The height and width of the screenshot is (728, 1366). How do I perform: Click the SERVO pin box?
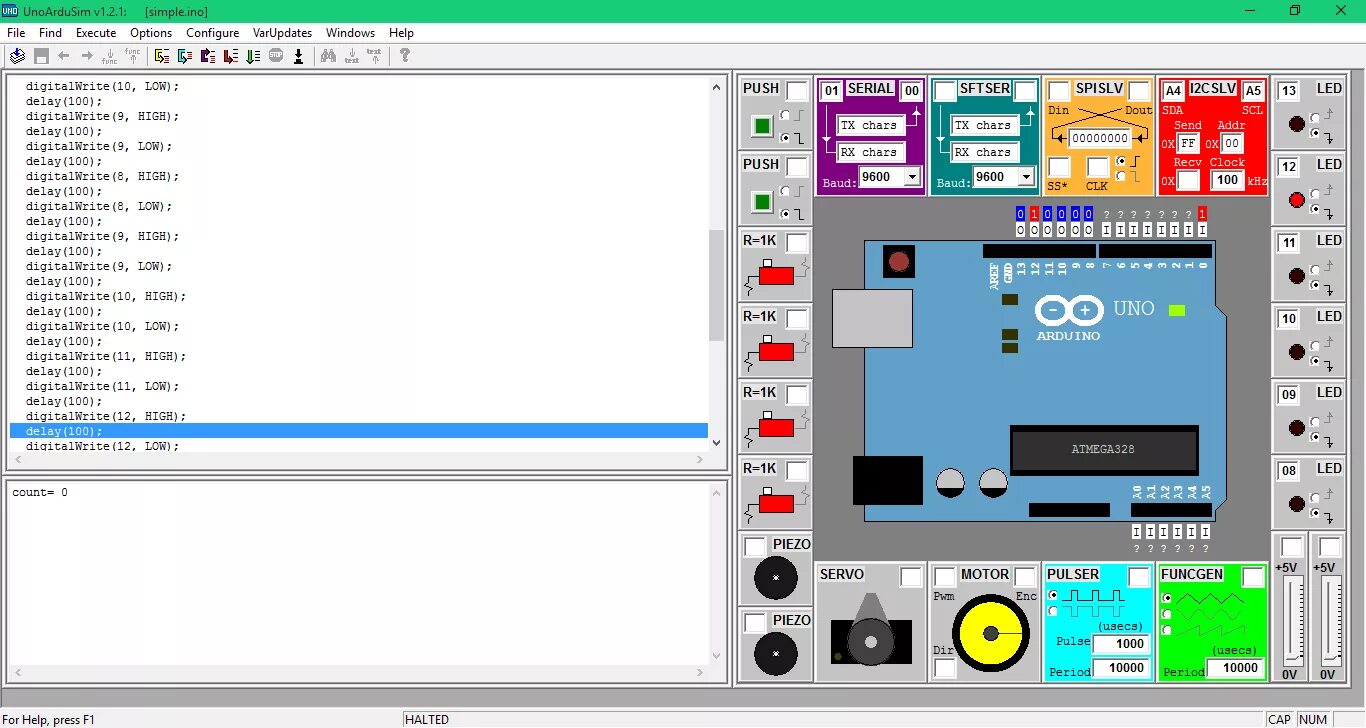(911, 577)
